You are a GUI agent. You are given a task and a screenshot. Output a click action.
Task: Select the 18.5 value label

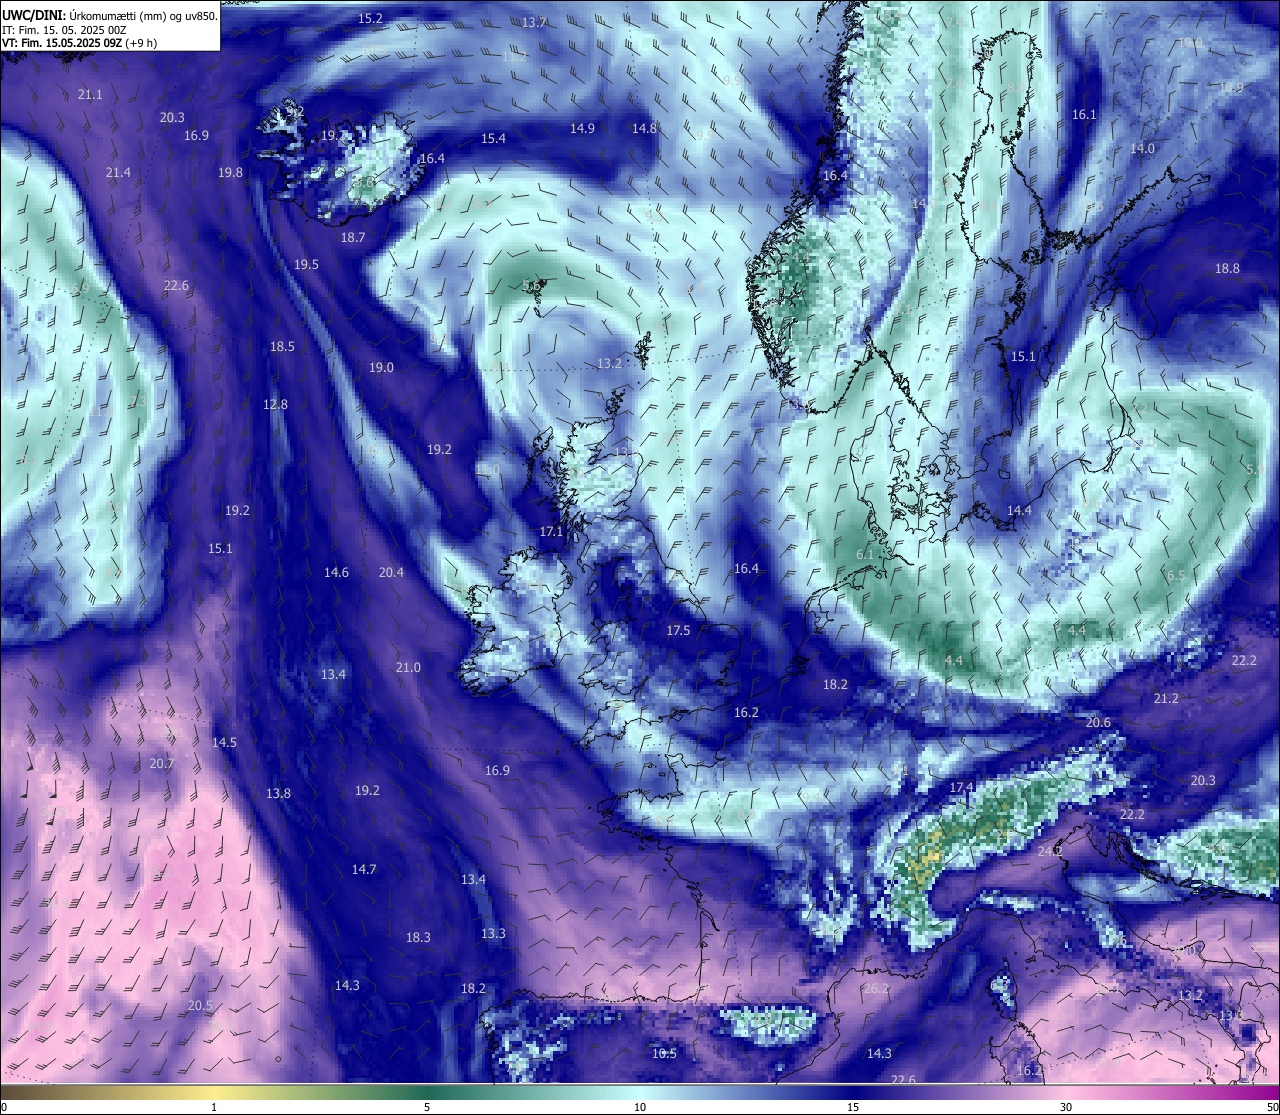(282, 346)
